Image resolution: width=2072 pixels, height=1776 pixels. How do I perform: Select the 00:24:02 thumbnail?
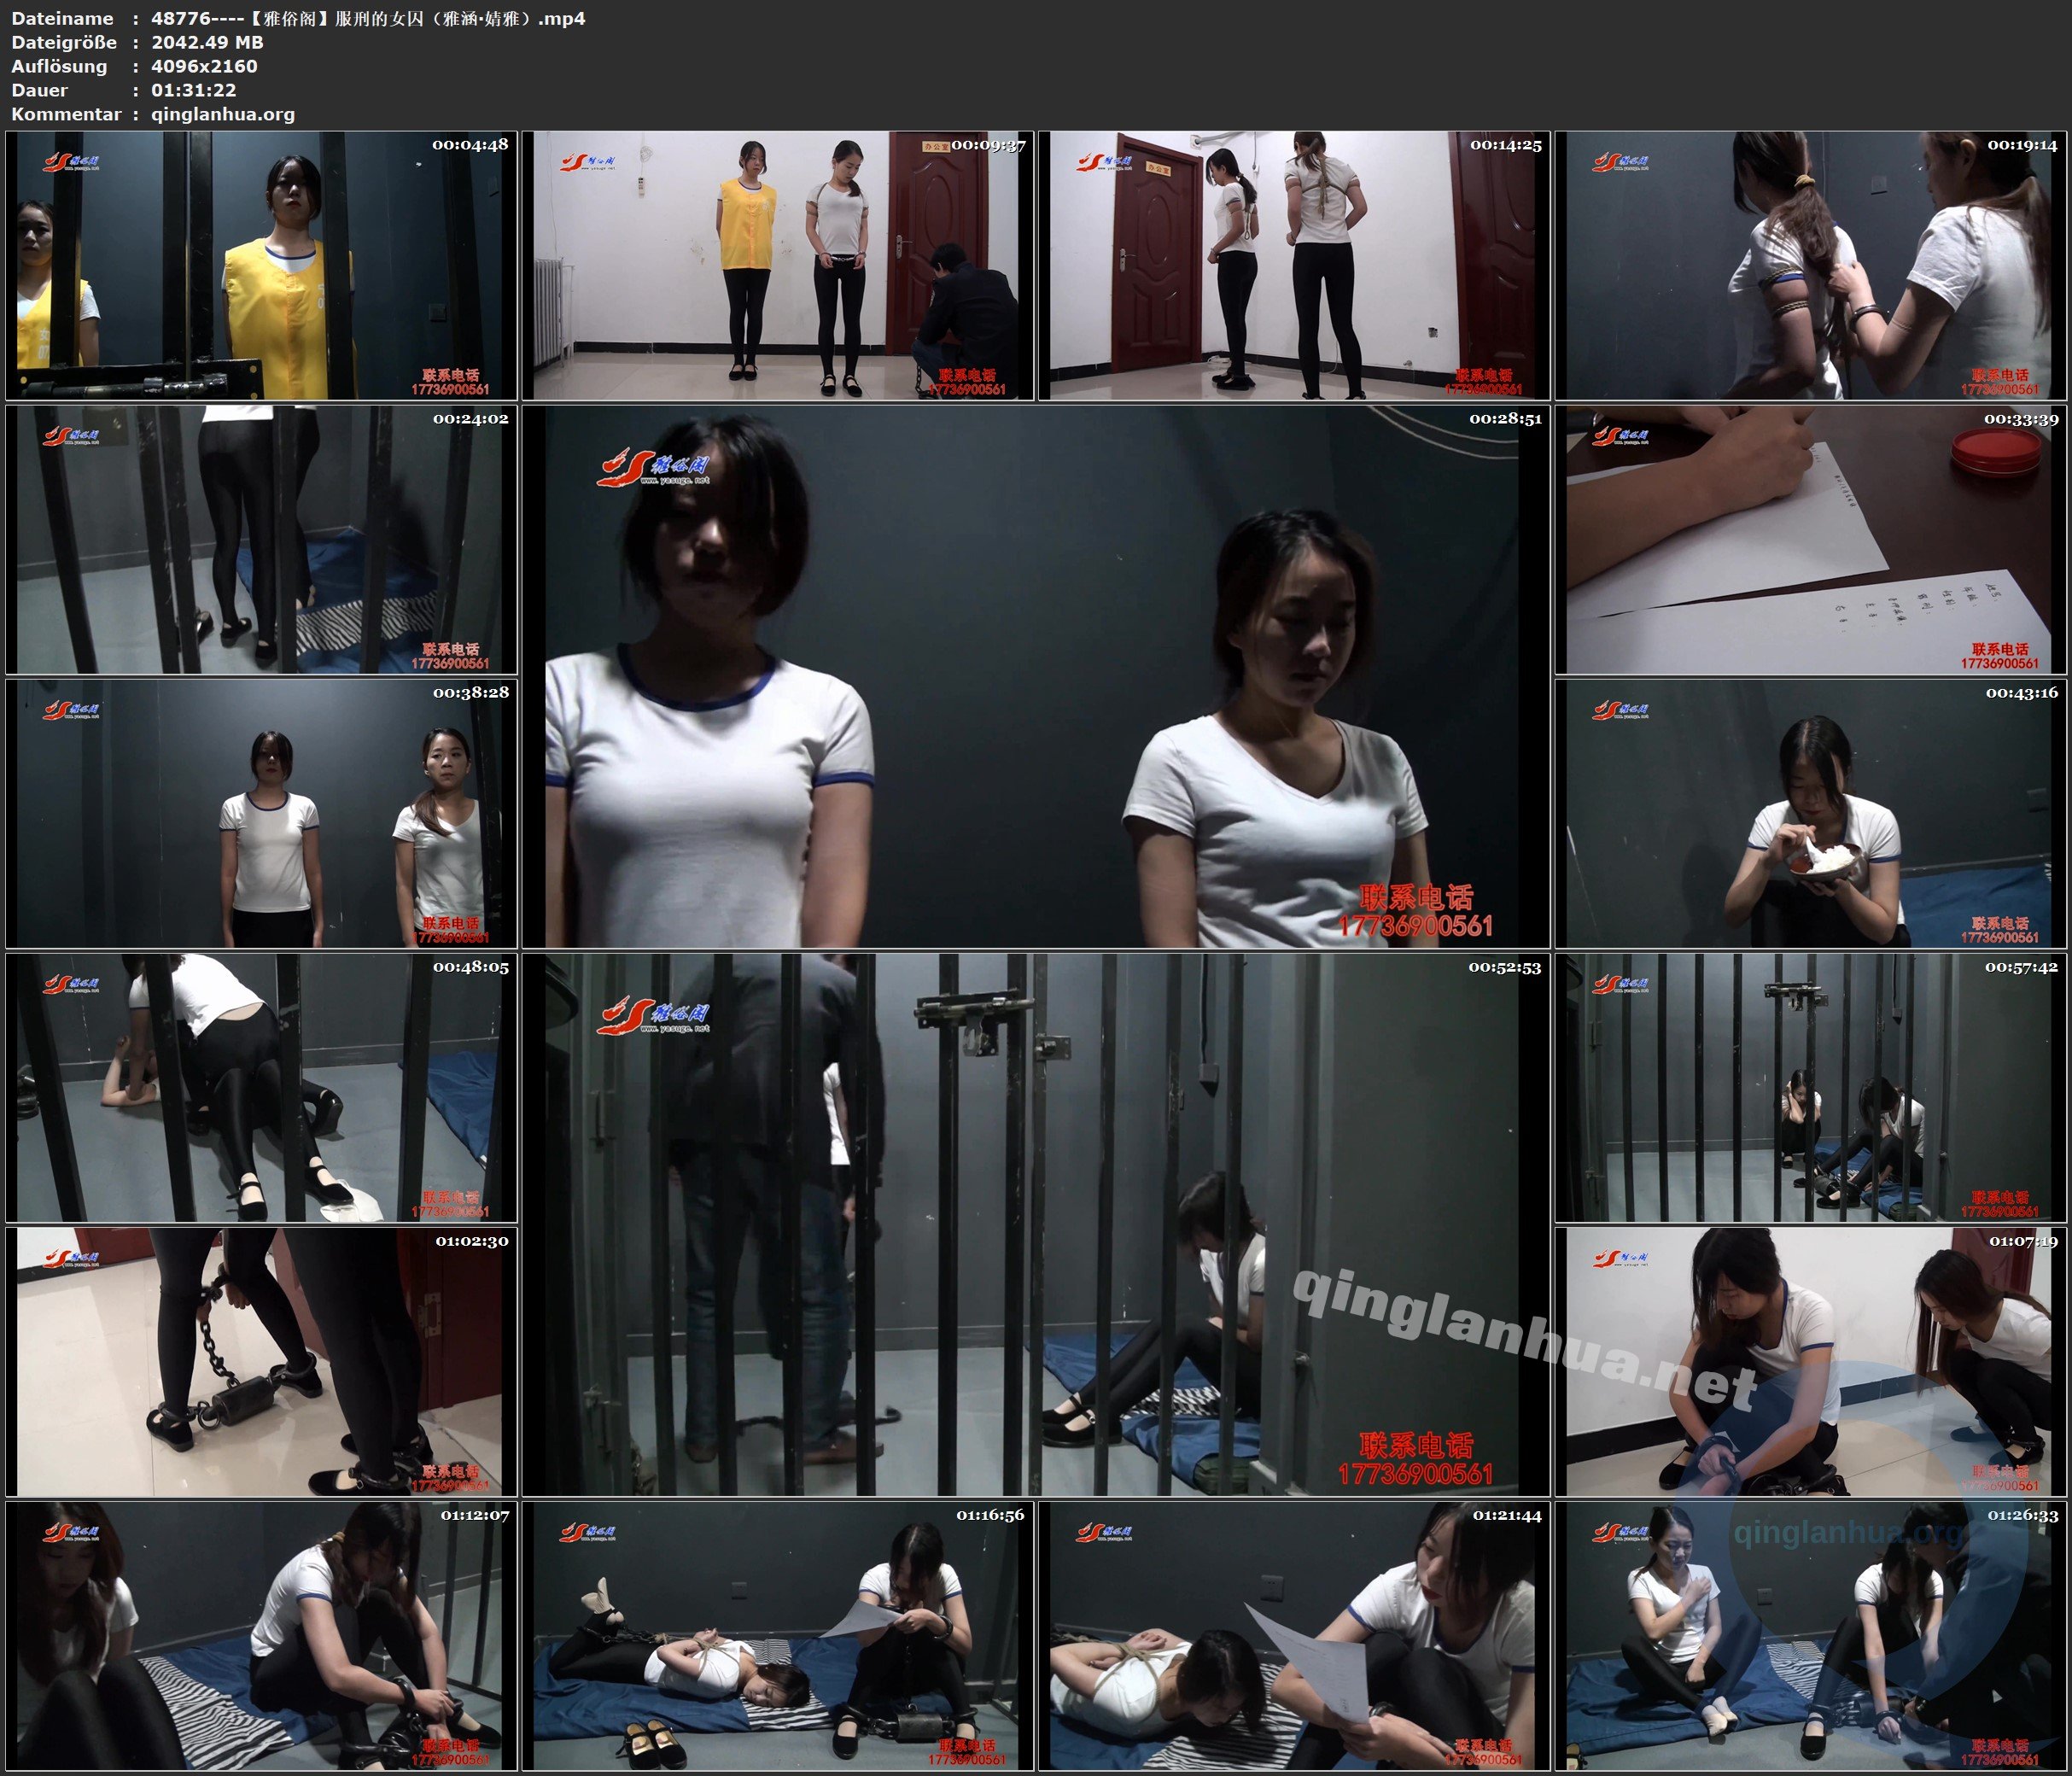point(261,540)
